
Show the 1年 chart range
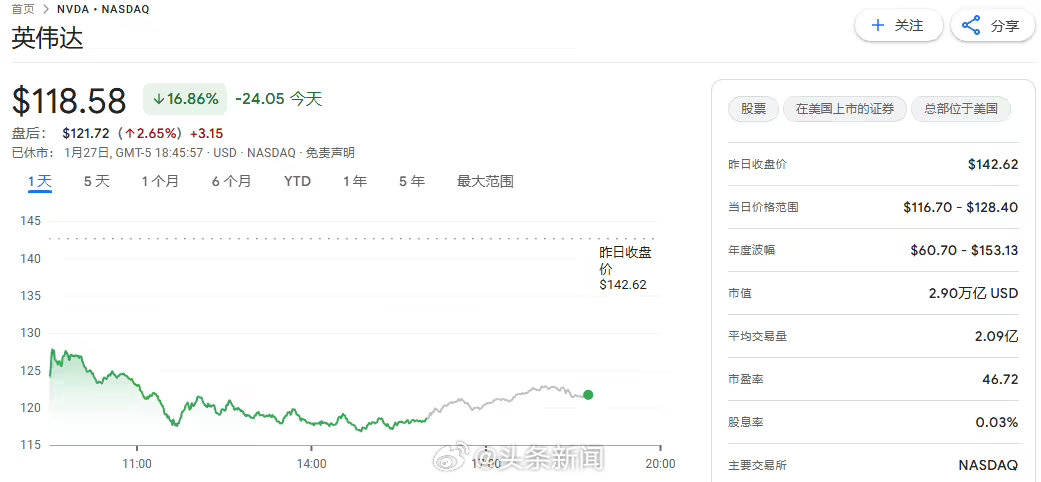click(355, 181)
